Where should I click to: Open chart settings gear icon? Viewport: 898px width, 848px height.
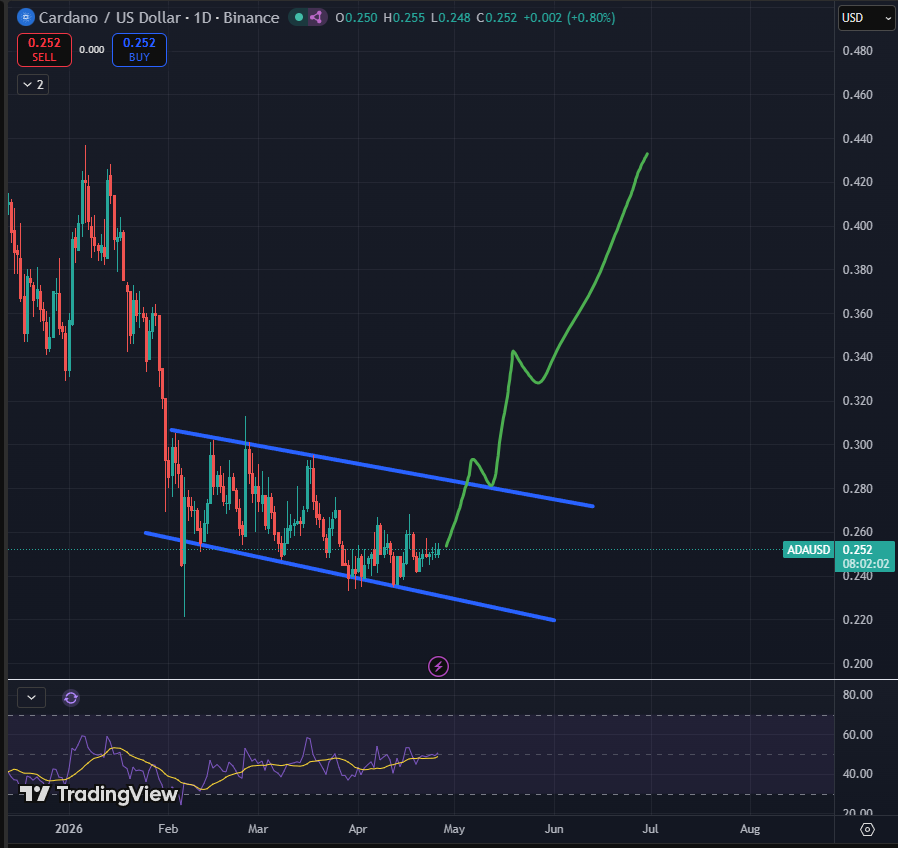(867, 829)
